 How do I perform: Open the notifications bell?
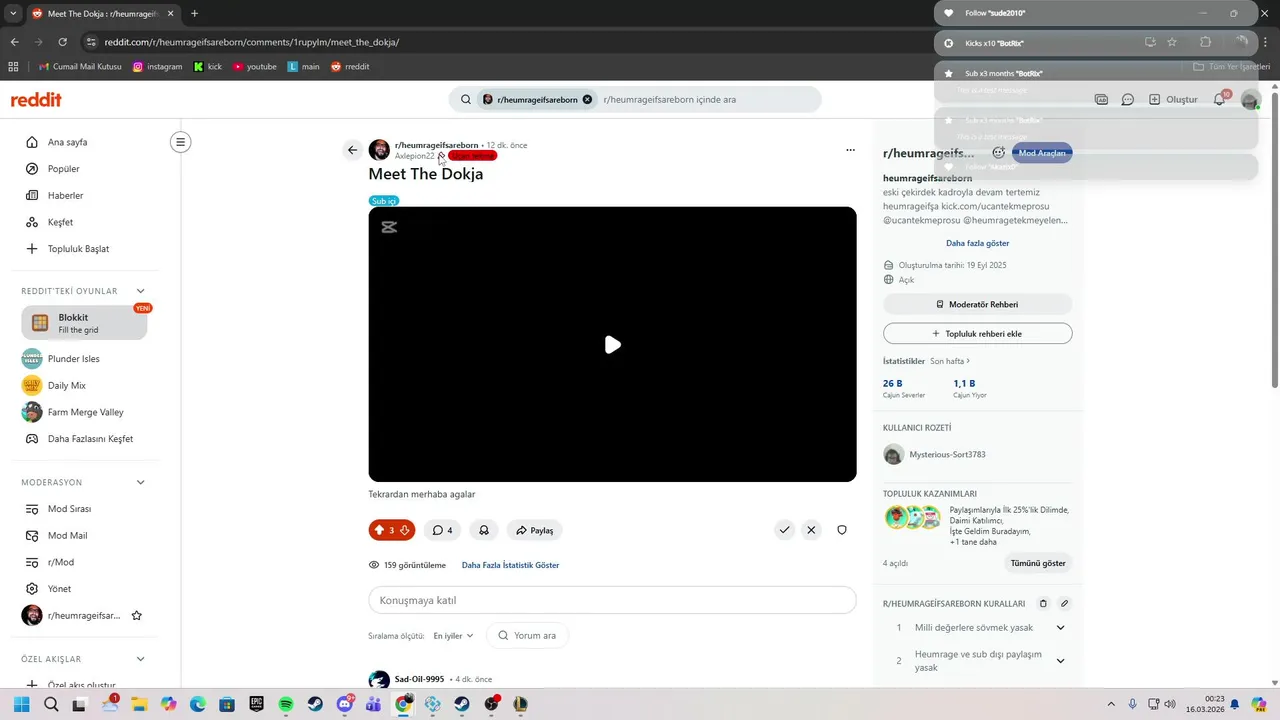[x=1219, y=100]
